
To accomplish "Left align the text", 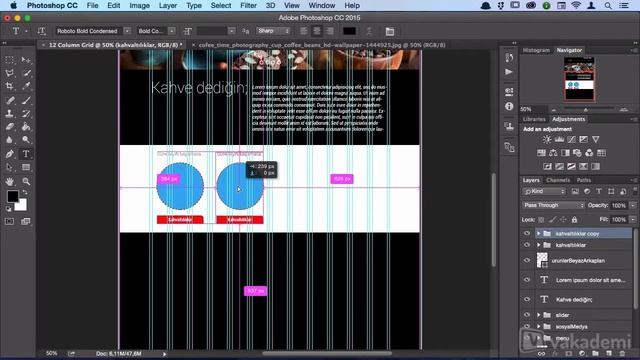I will pos(303,31).
